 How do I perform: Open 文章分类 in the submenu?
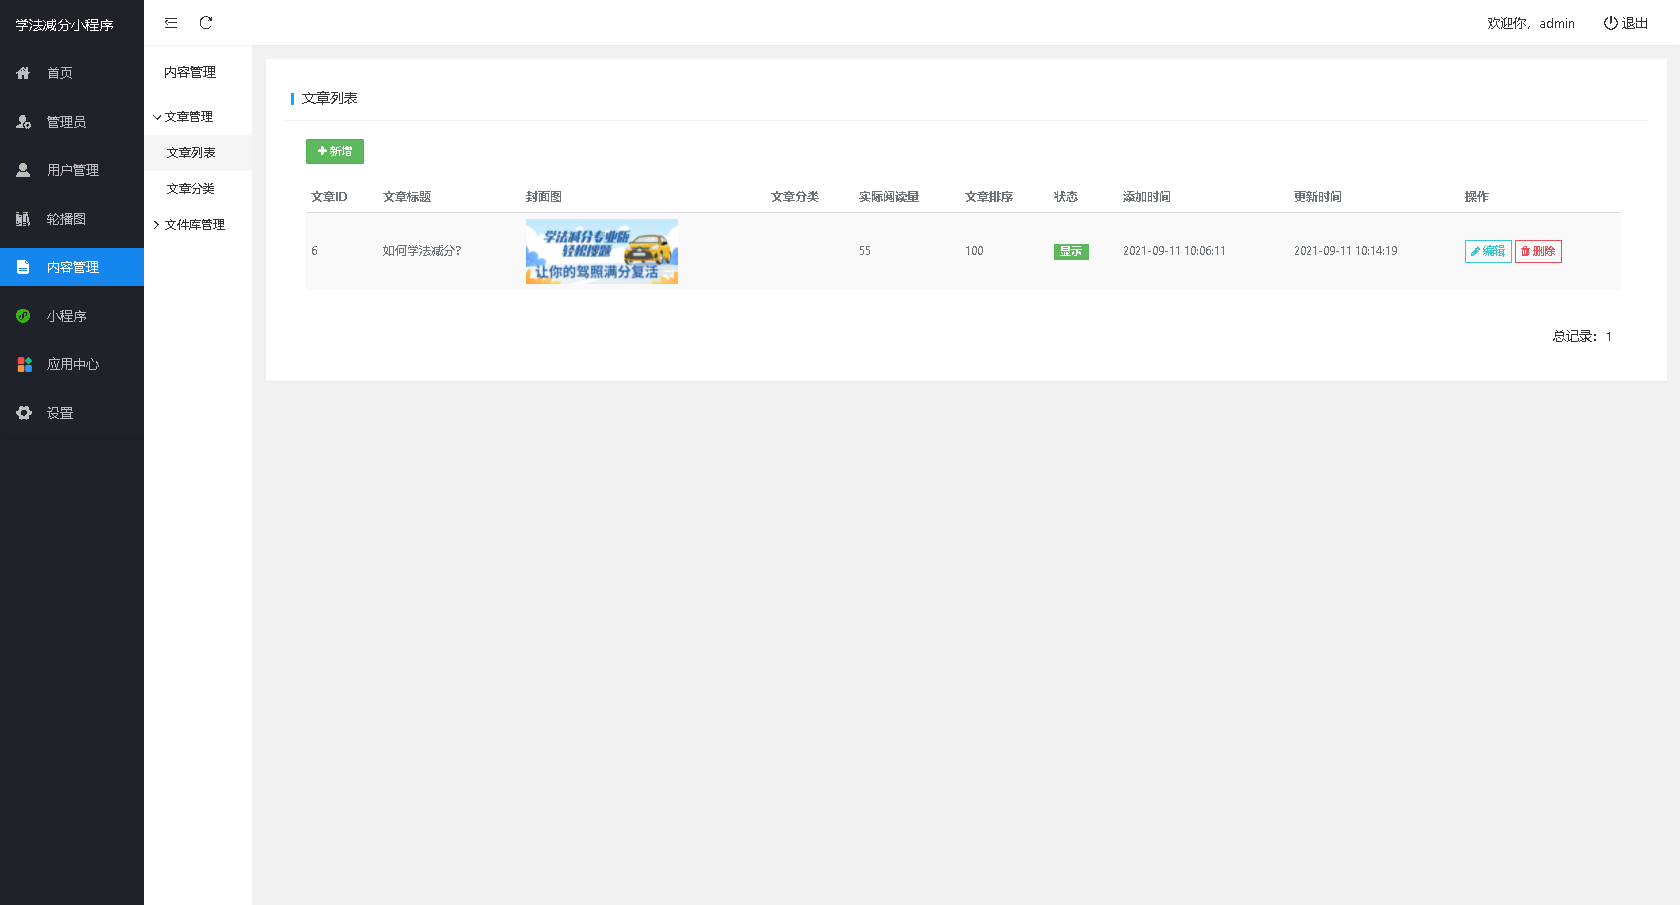click(x=191, y=189)
